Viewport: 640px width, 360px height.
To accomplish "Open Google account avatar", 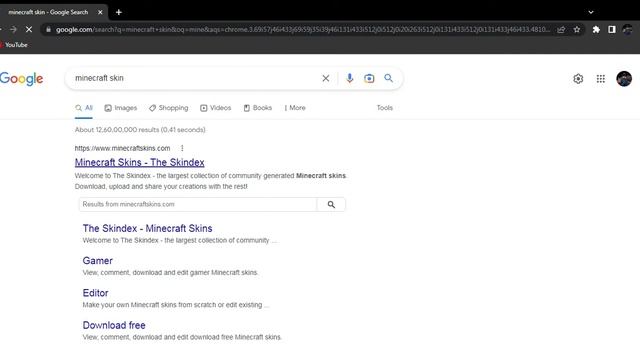I will click(x=624, y=79).
